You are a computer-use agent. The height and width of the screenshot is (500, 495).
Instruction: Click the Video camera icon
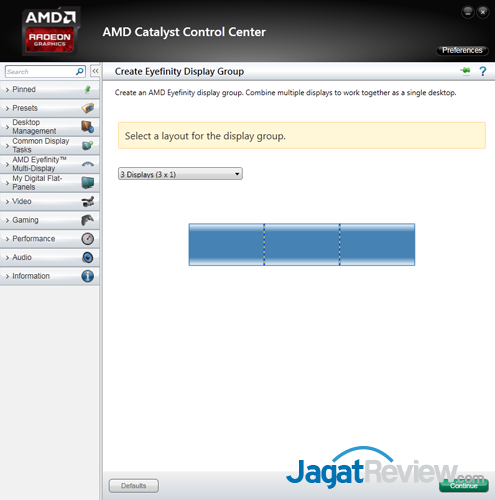tap(88, 201)
